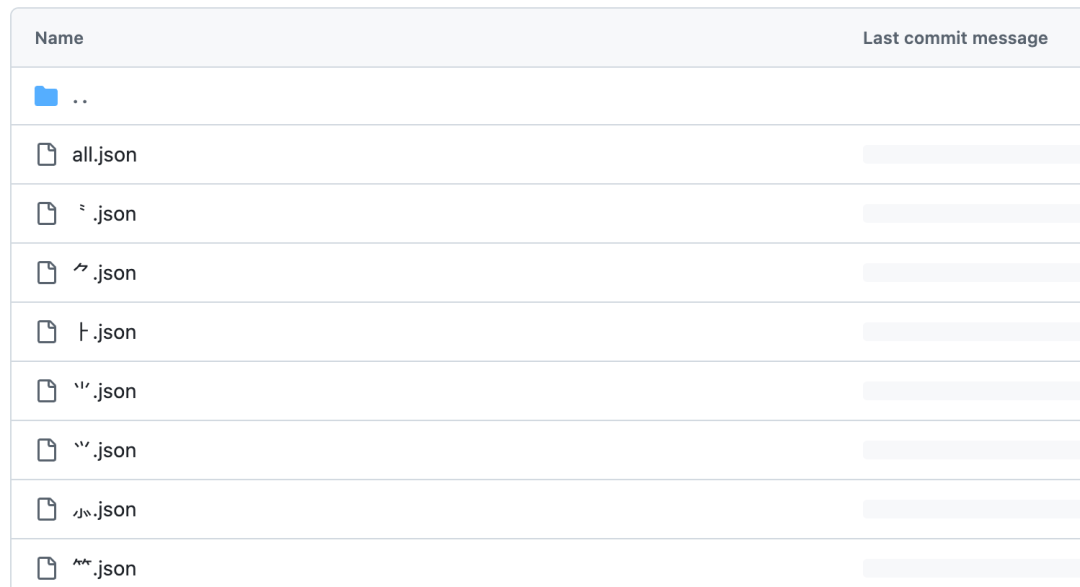The width and height of the screenshot is (1080, 587).
Task: Open the ⺈.json file link
Action: (104, 273)
